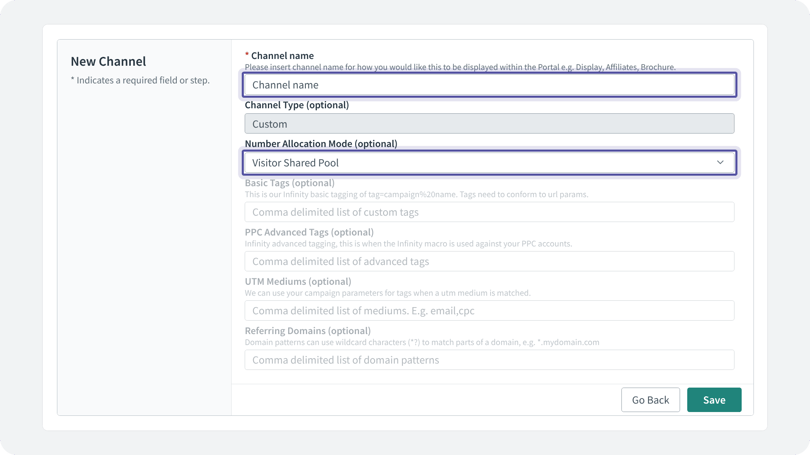Viewport: 810px width, 455px height.
Task: Click the New Channel heading
Action: (x=108, y=61)
